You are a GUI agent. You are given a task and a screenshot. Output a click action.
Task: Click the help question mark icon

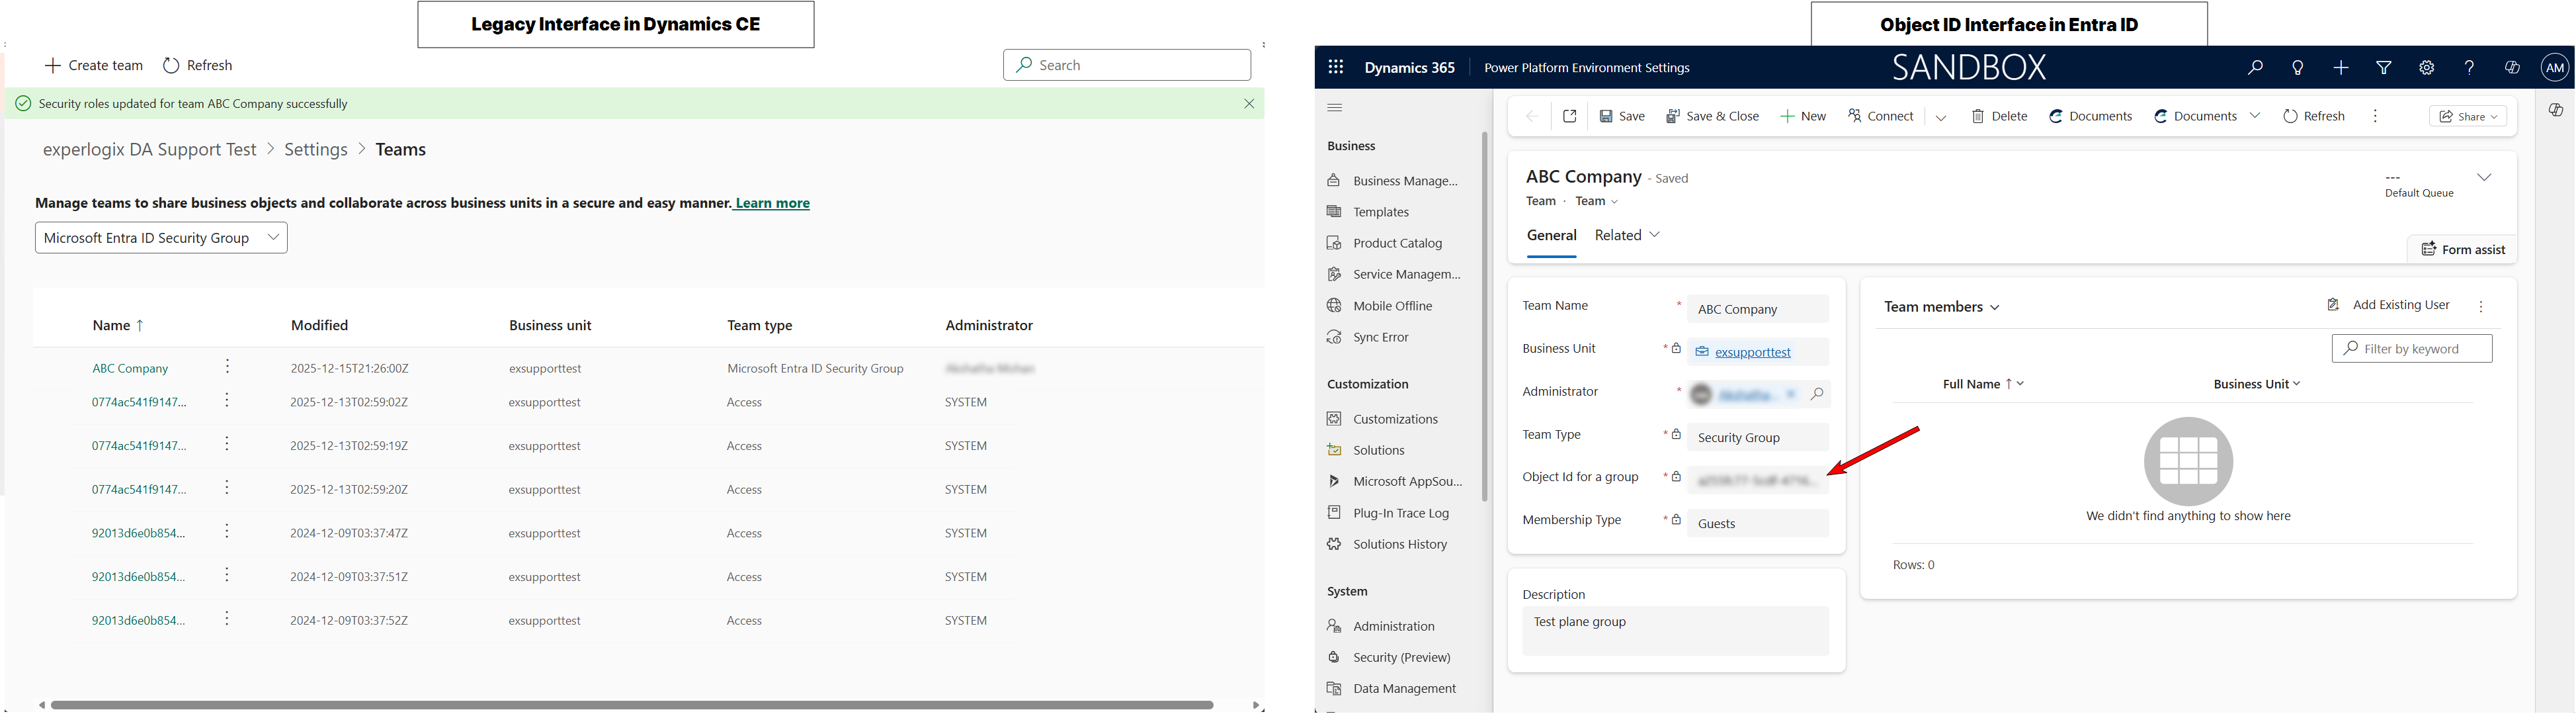tap(2469, 68)
